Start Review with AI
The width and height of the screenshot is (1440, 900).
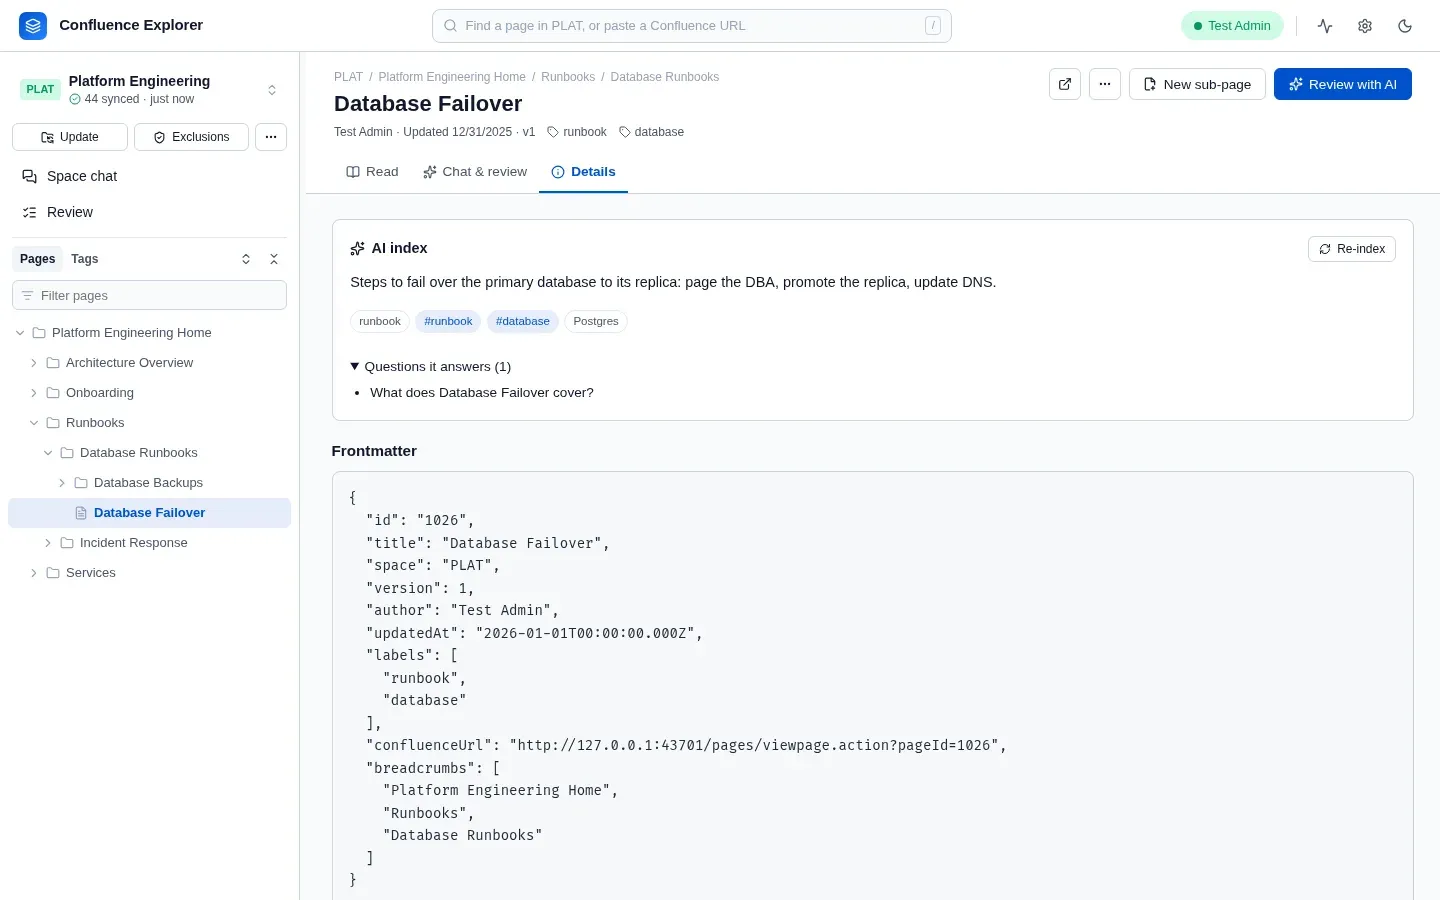pos(1343,84)
